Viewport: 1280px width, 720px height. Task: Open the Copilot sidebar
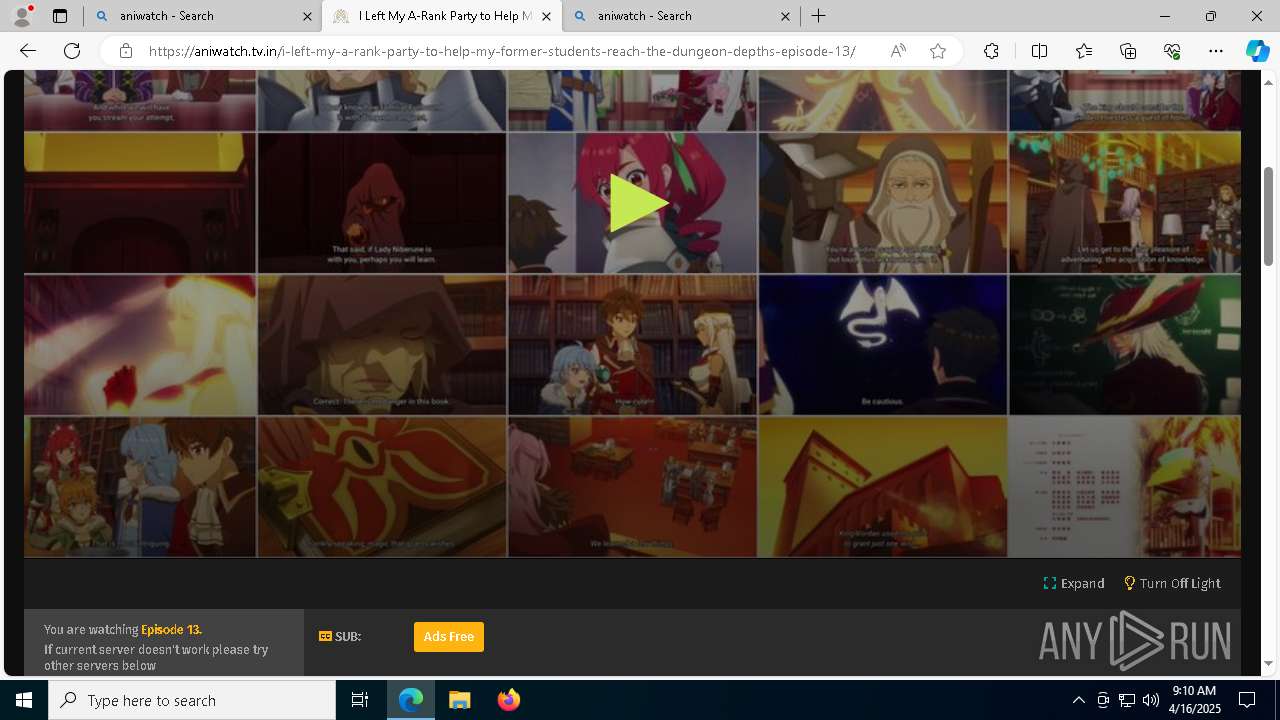click(1257, 51)
